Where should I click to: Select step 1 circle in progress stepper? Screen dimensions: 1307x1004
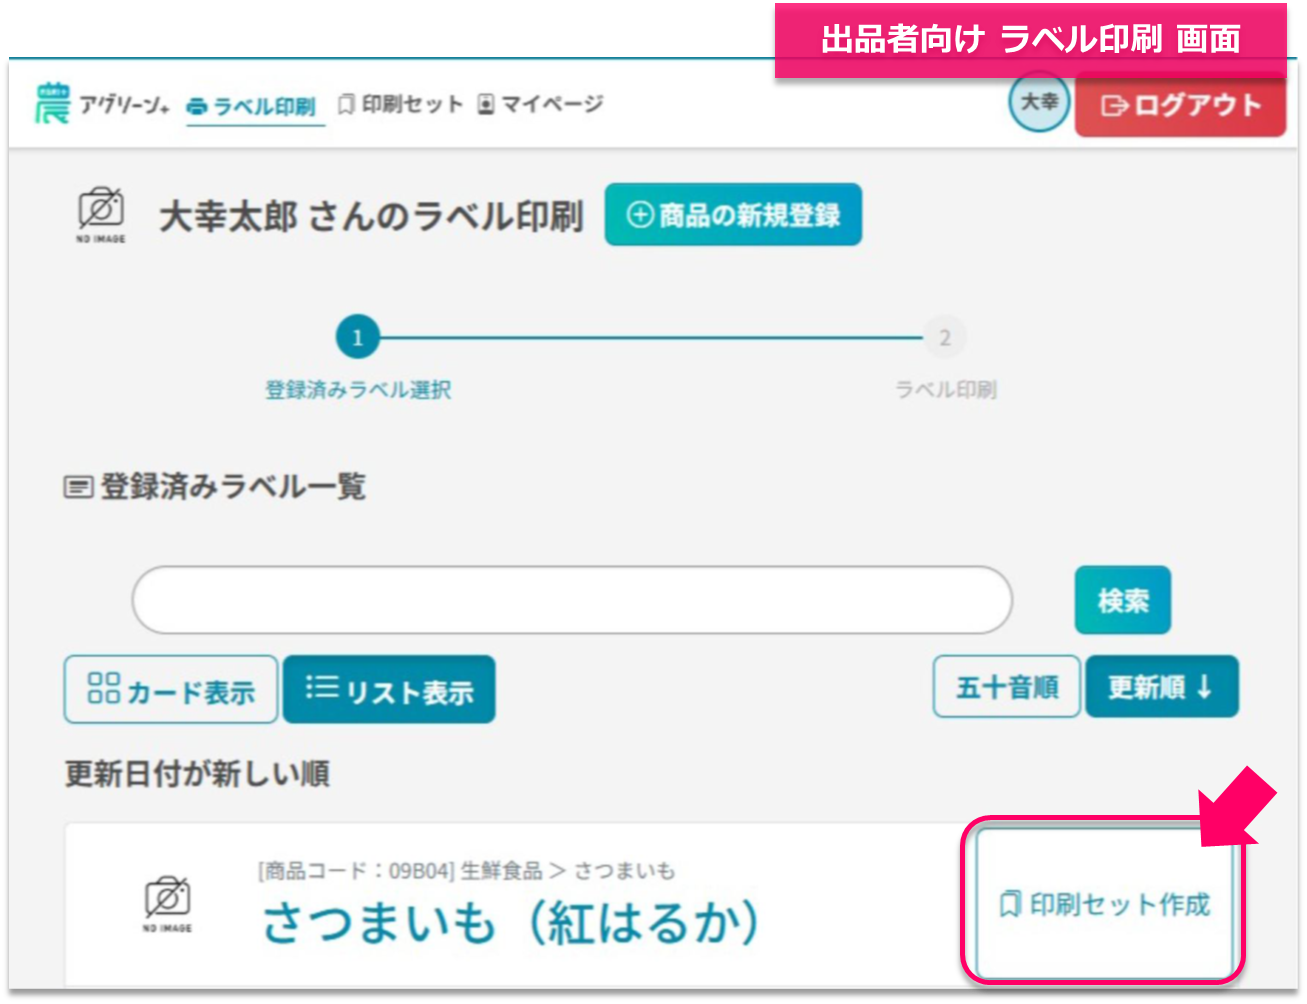coord(357,338)
